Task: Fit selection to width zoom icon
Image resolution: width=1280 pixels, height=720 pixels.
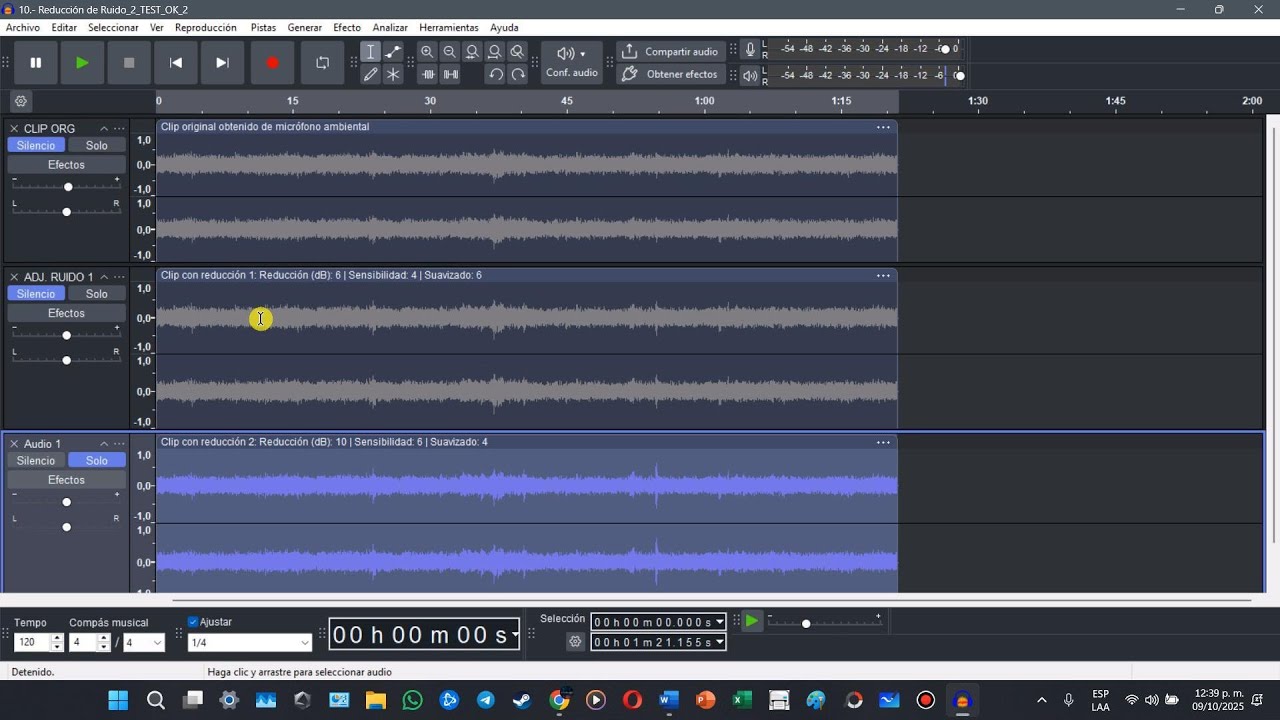Action: pyautogui.click(x=472, y=52)
